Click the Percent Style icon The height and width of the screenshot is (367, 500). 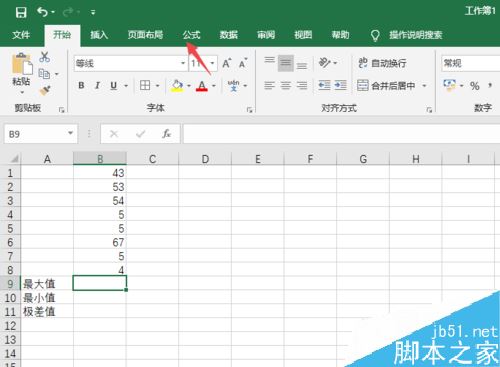pos(475,86)
